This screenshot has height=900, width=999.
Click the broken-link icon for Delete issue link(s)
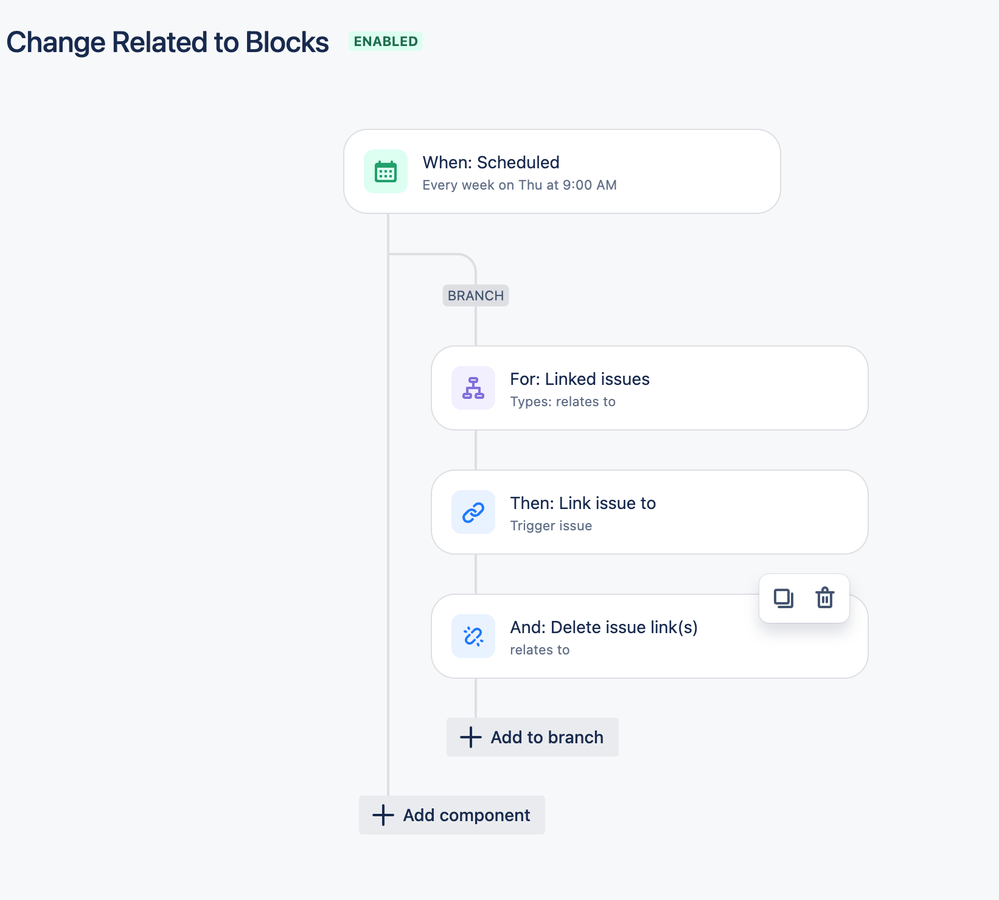click(473, 636)
